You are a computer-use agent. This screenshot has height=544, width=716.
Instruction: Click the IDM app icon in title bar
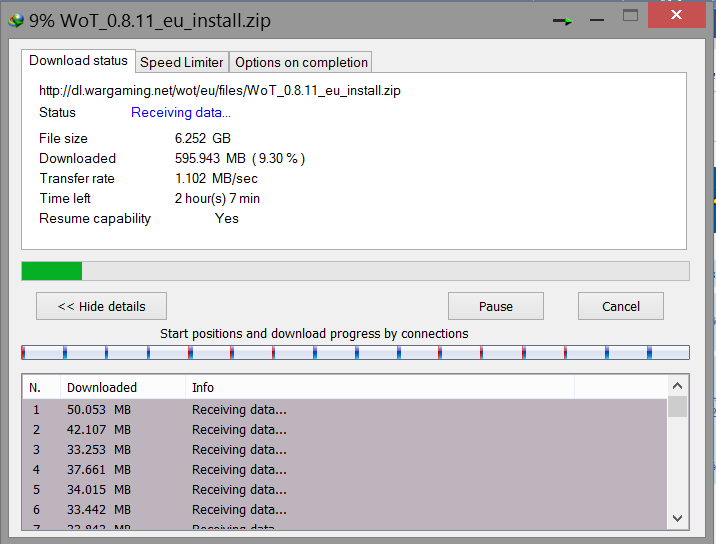pyautogui.click(x=15, y=20)
